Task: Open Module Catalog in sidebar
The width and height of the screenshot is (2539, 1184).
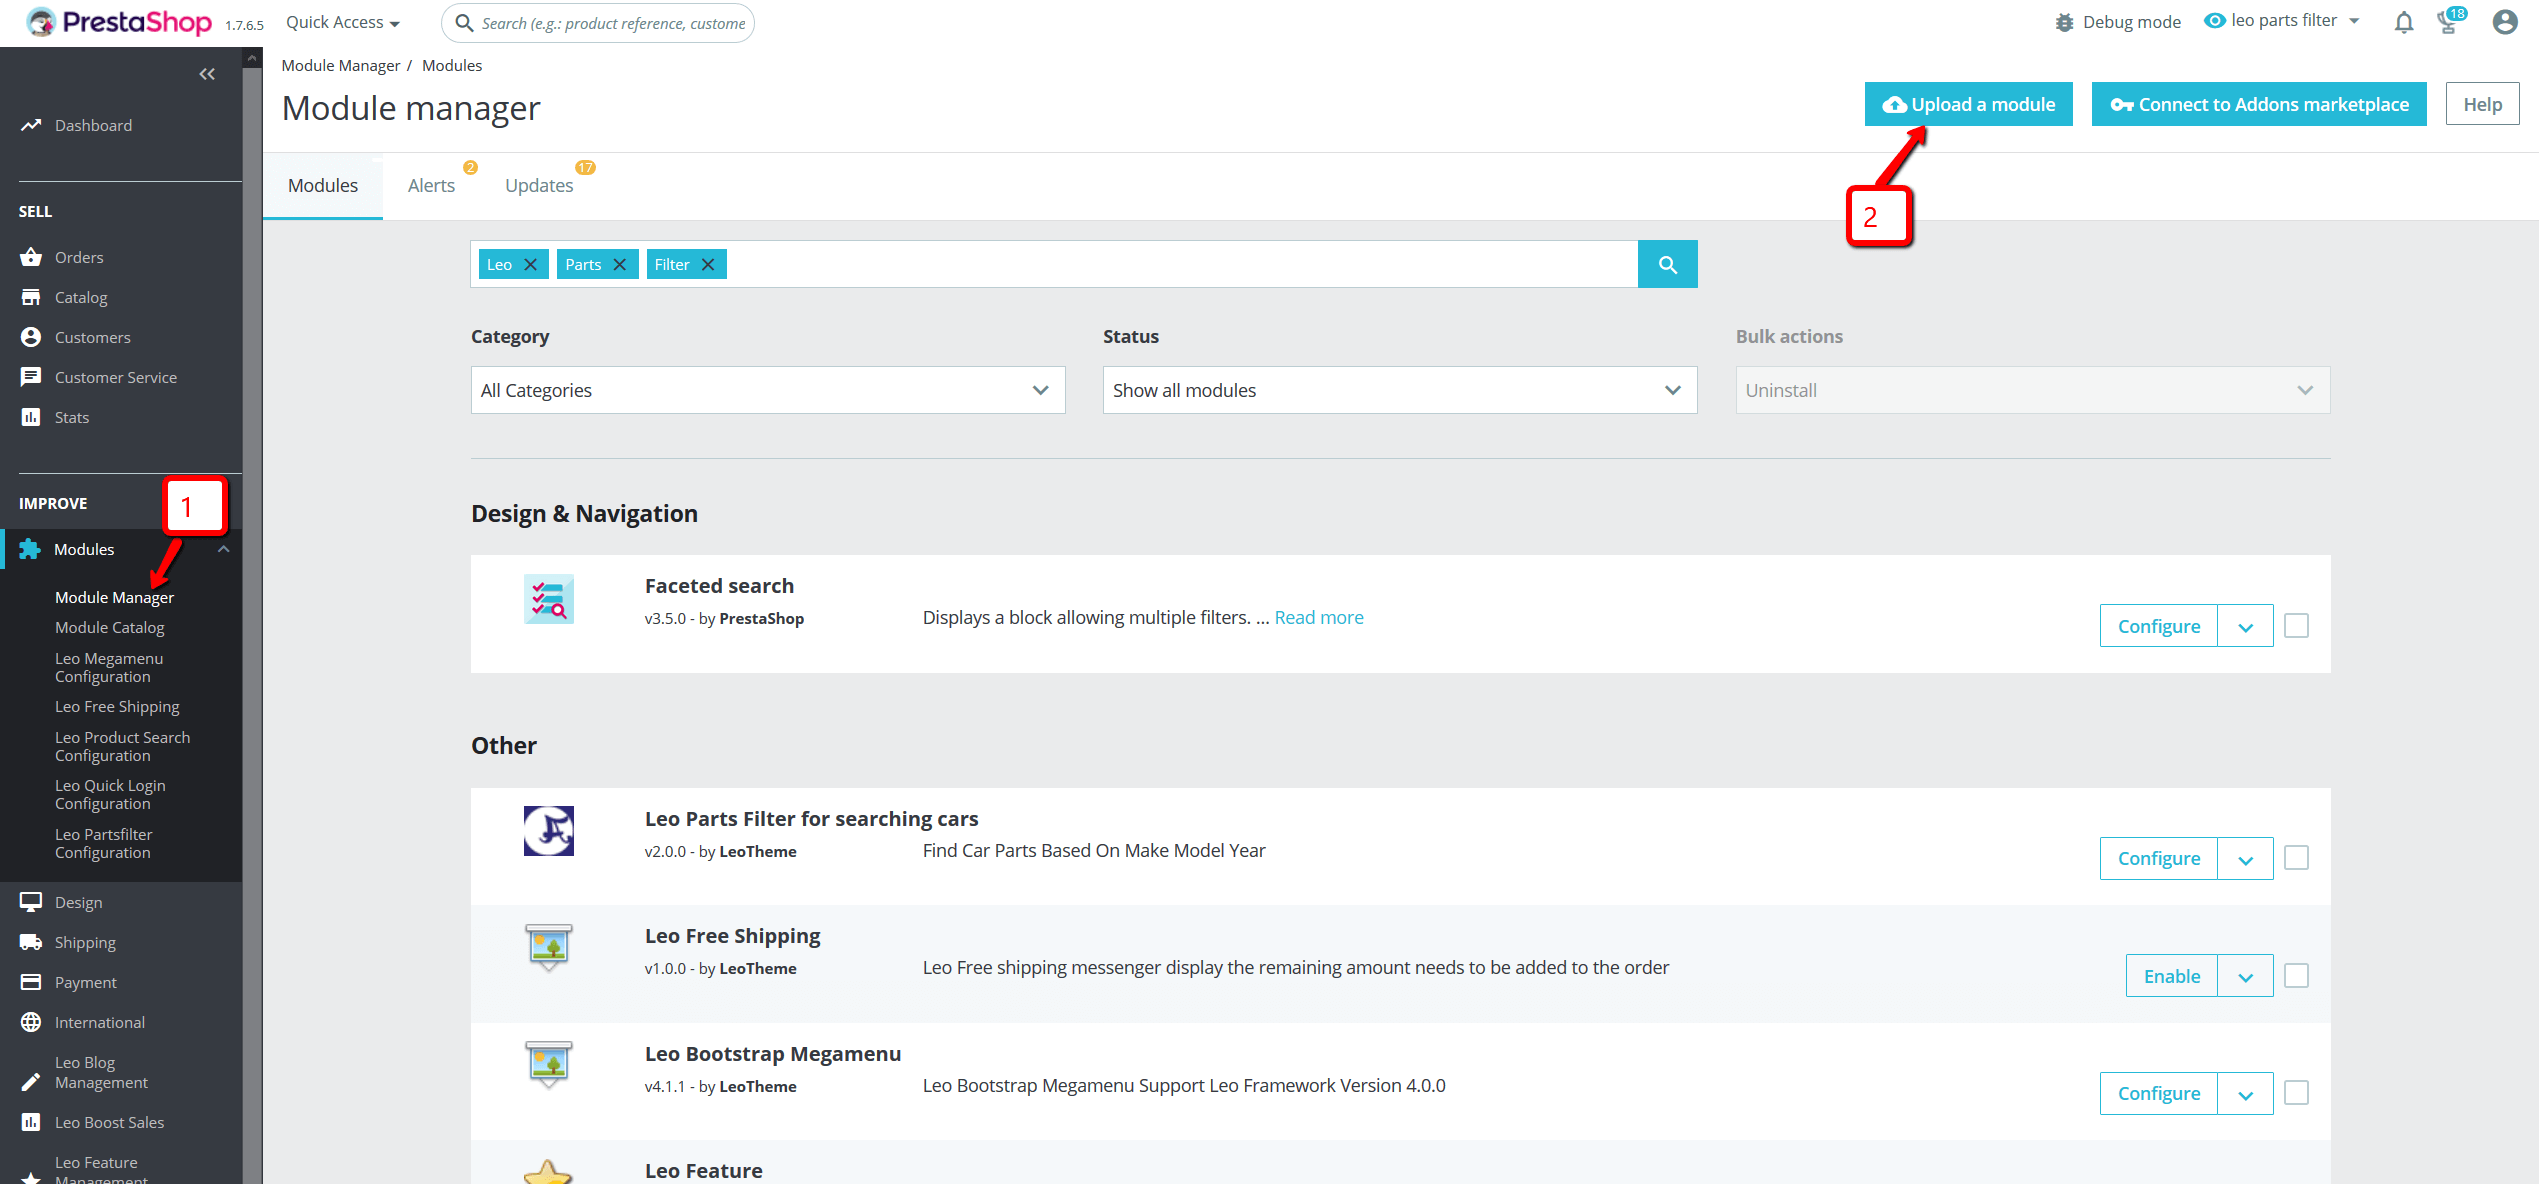Action: (110, 627)
